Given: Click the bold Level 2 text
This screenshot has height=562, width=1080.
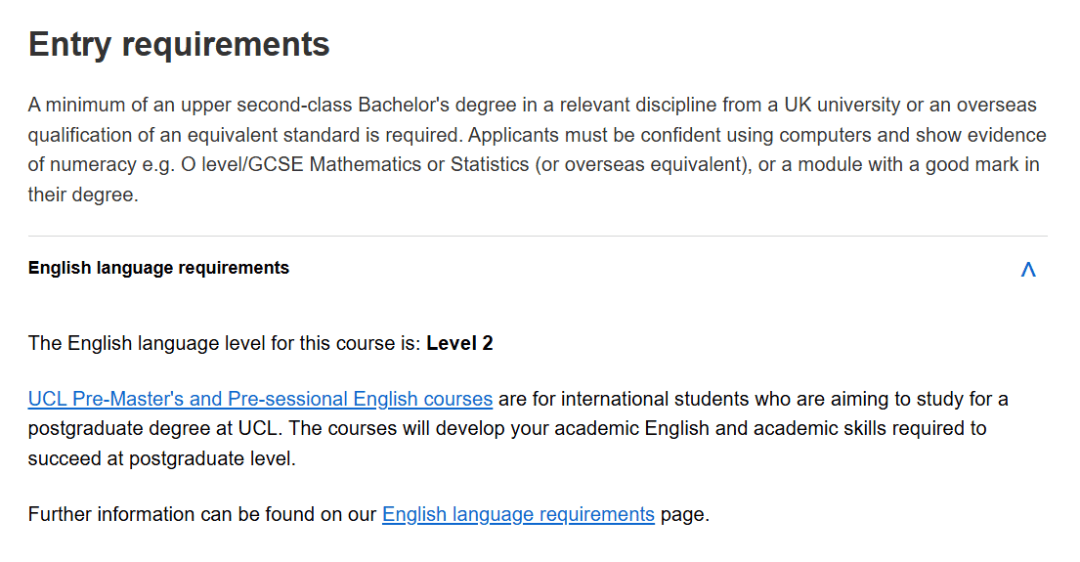Looking at the screenshot, I should 460,344.
